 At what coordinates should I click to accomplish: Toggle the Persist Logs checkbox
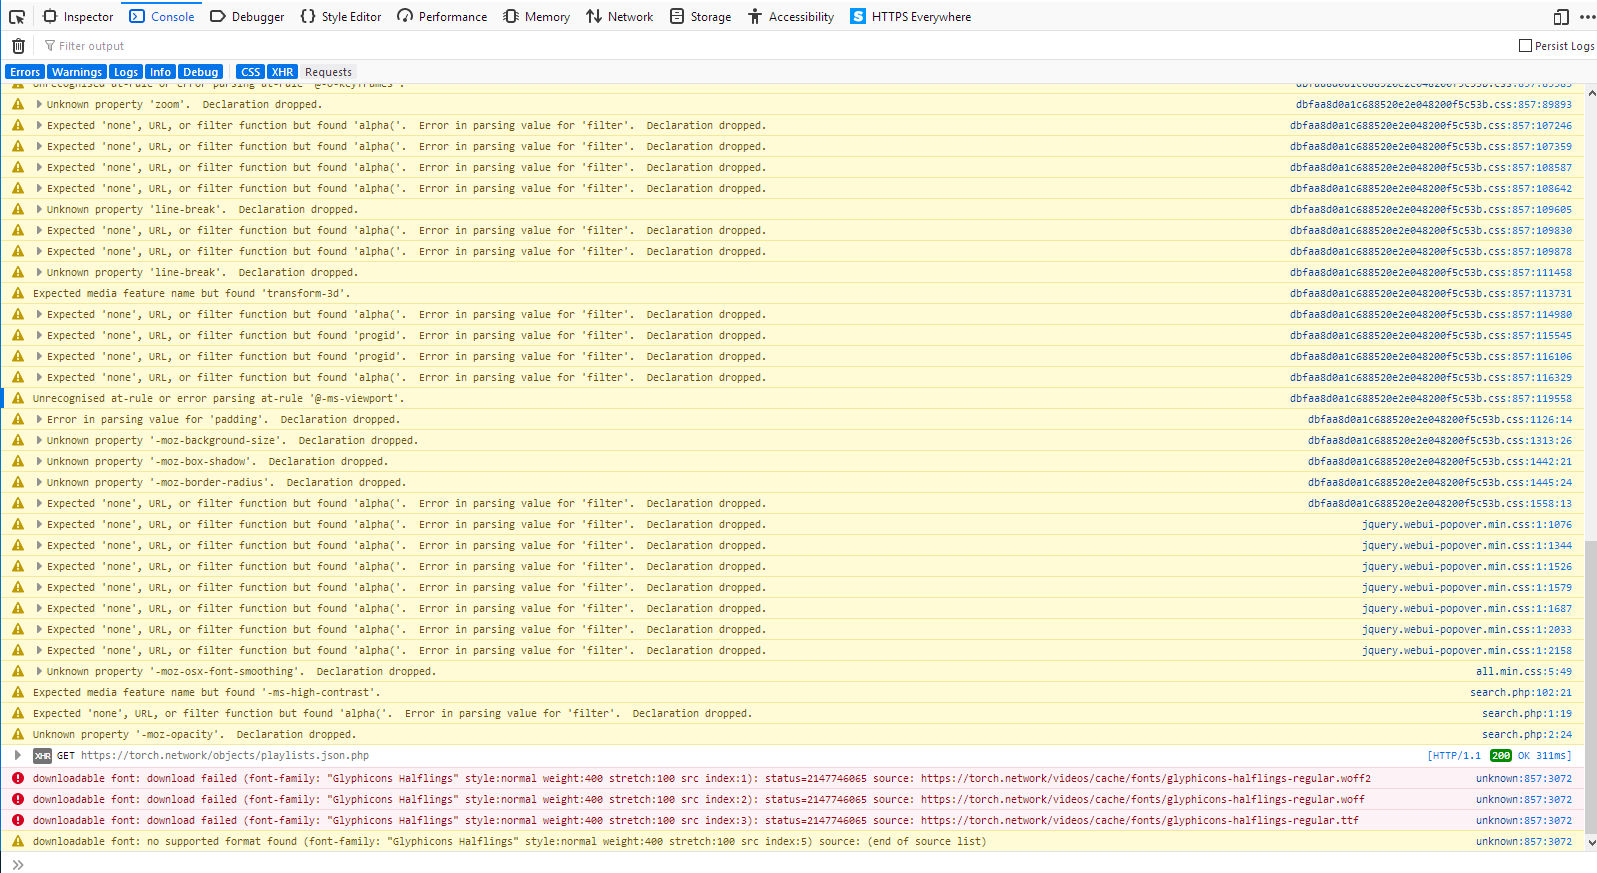[1525, 46]
